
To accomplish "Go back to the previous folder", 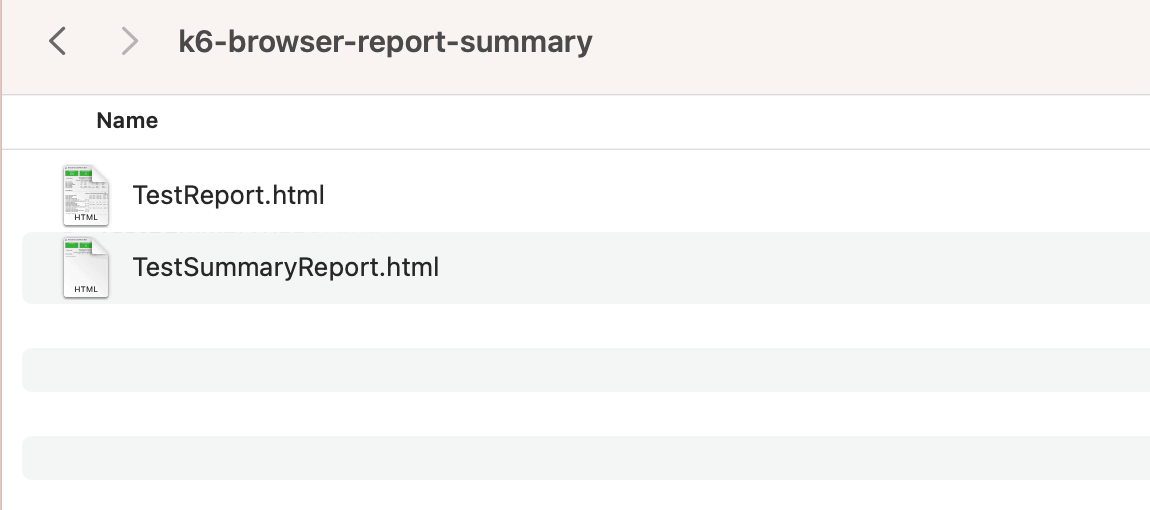I will pyautogui.click(x=58, y=42).
